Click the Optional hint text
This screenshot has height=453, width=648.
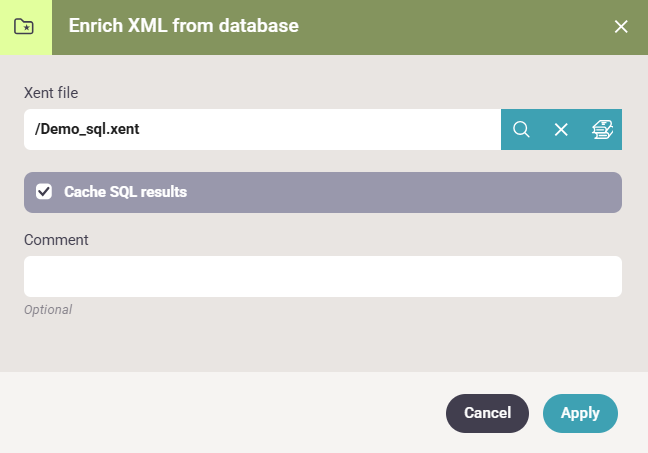click(x=48, y=310)
